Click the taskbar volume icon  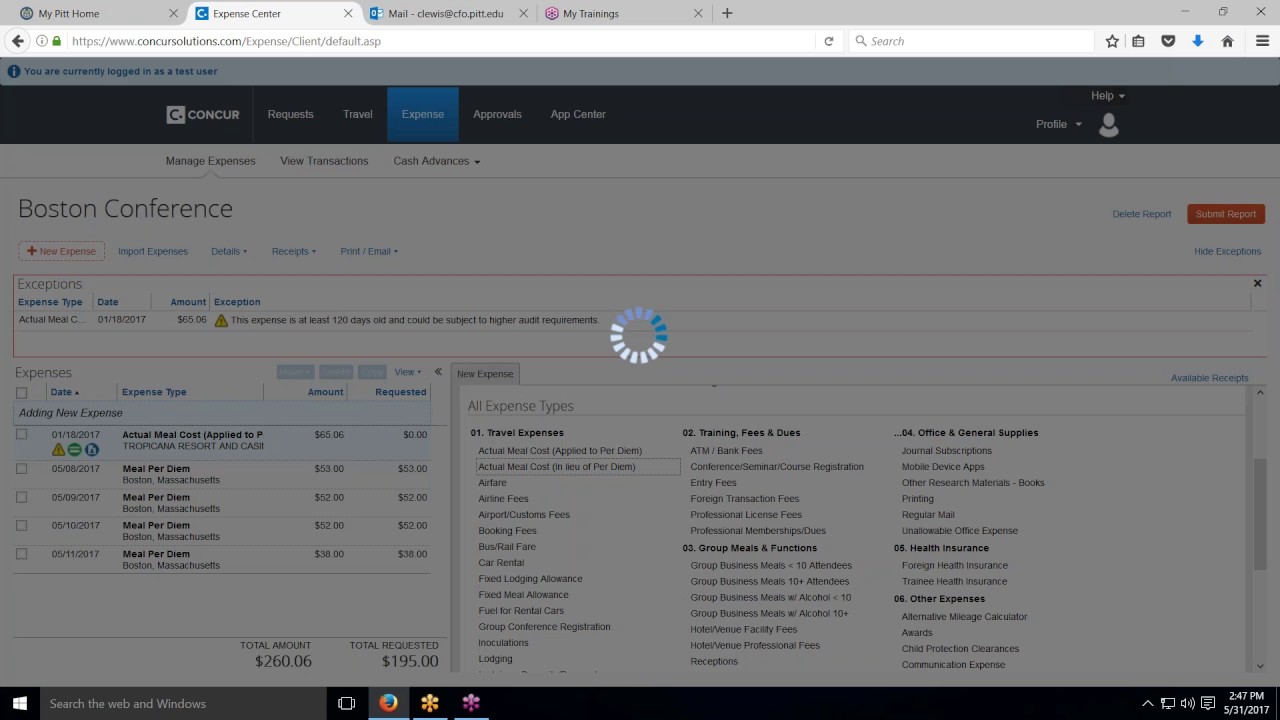(1187, 703)
